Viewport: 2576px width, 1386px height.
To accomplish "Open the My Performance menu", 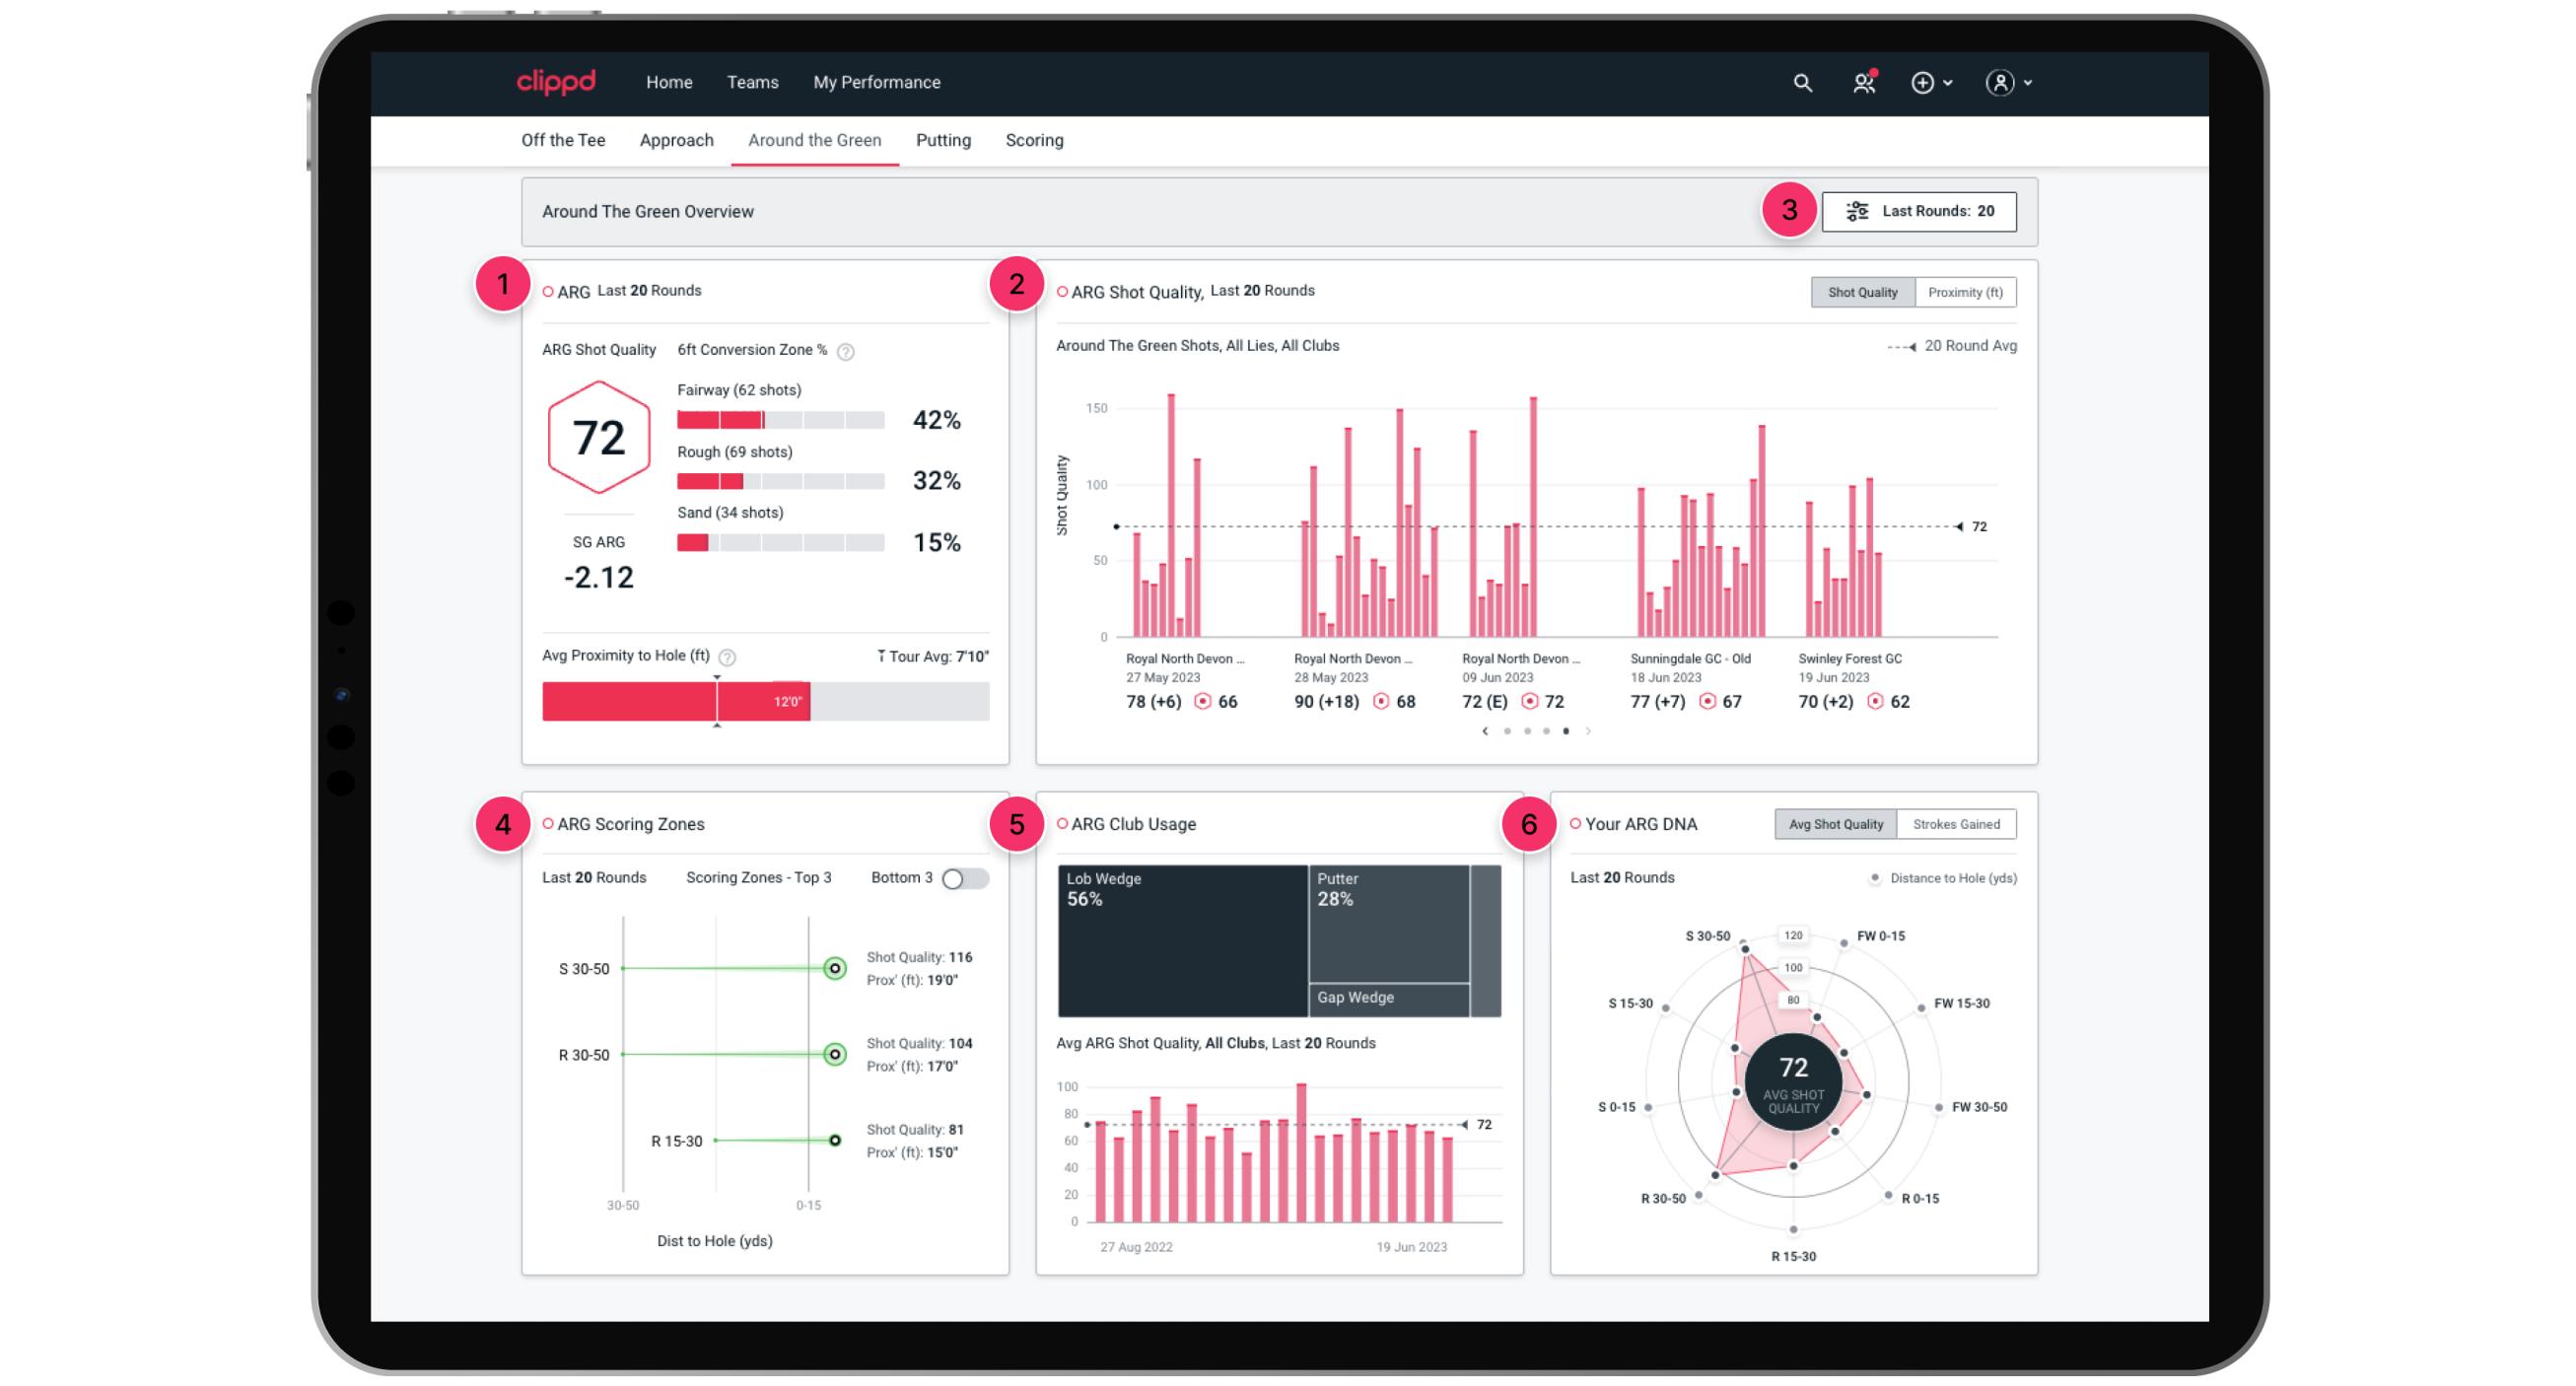I will (x=876, y=82).
